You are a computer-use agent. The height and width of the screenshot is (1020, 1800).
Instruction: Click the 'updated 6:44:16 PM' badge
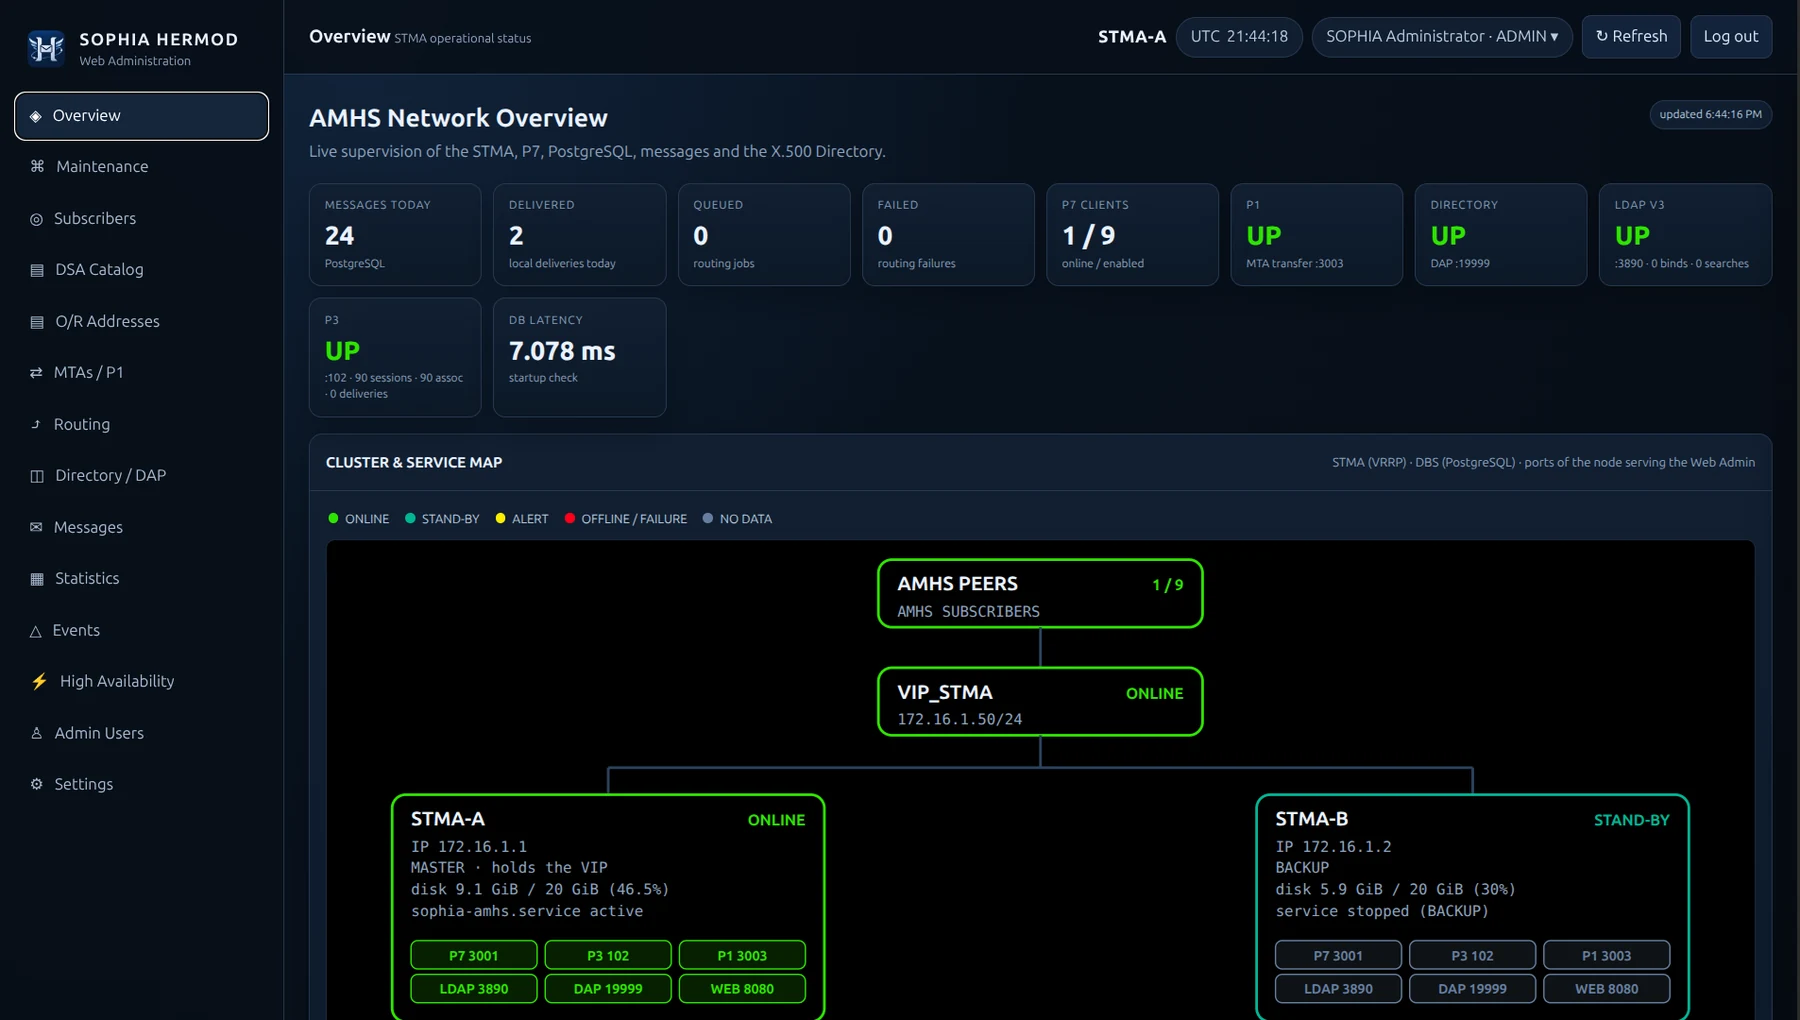point(1711,115)
